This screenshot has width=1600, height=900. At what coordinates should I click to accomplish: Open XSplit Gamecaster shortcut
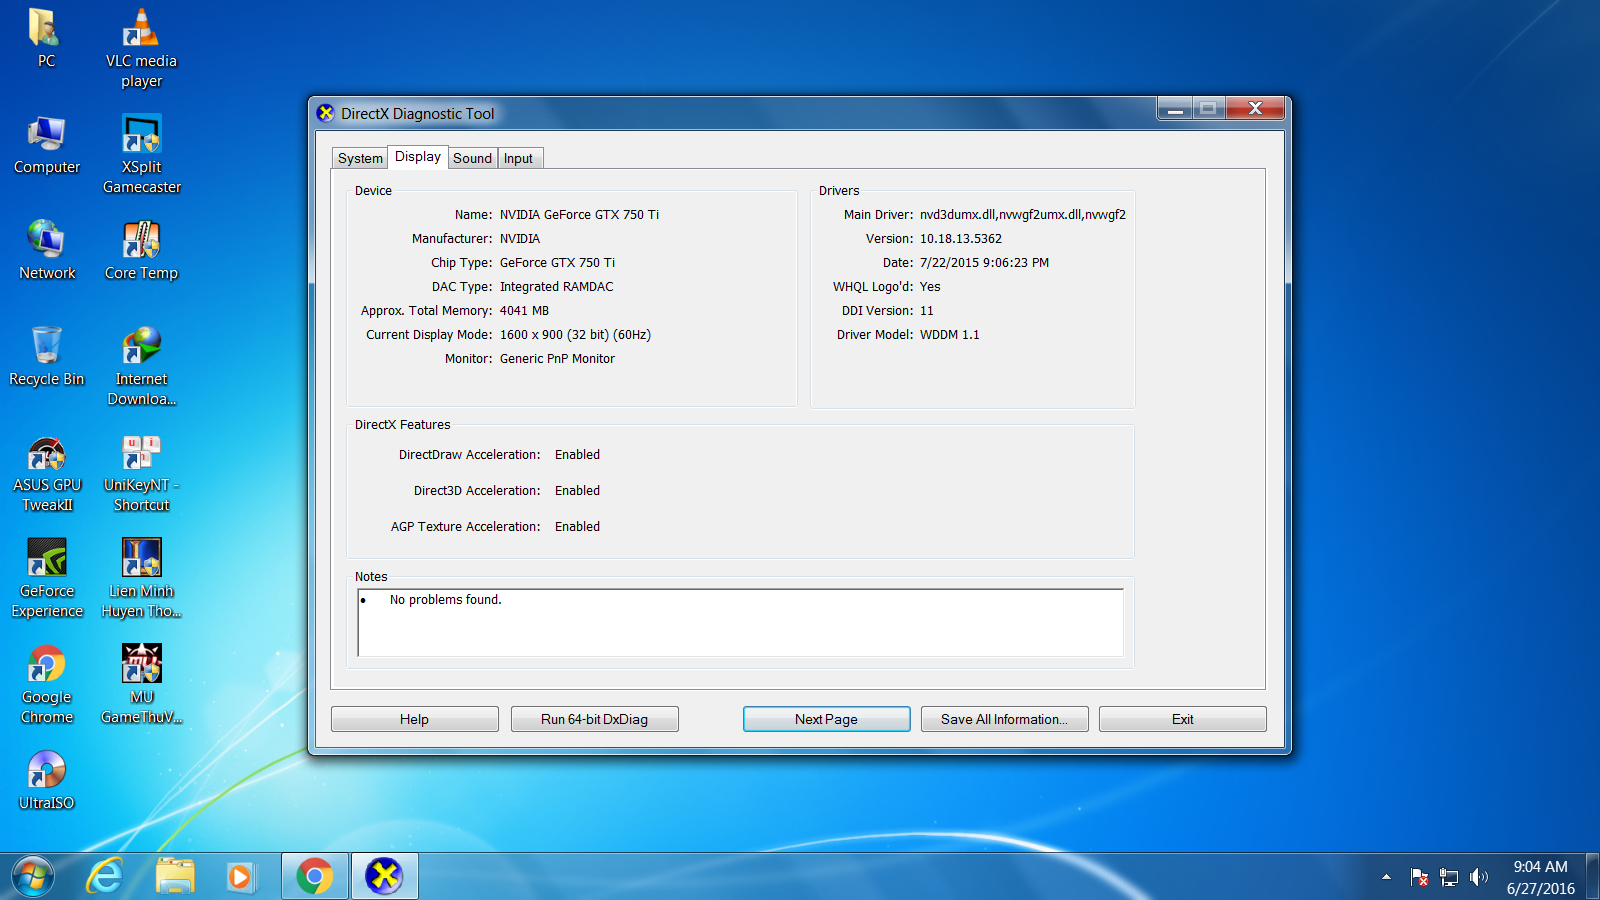[x=141, y=154]
